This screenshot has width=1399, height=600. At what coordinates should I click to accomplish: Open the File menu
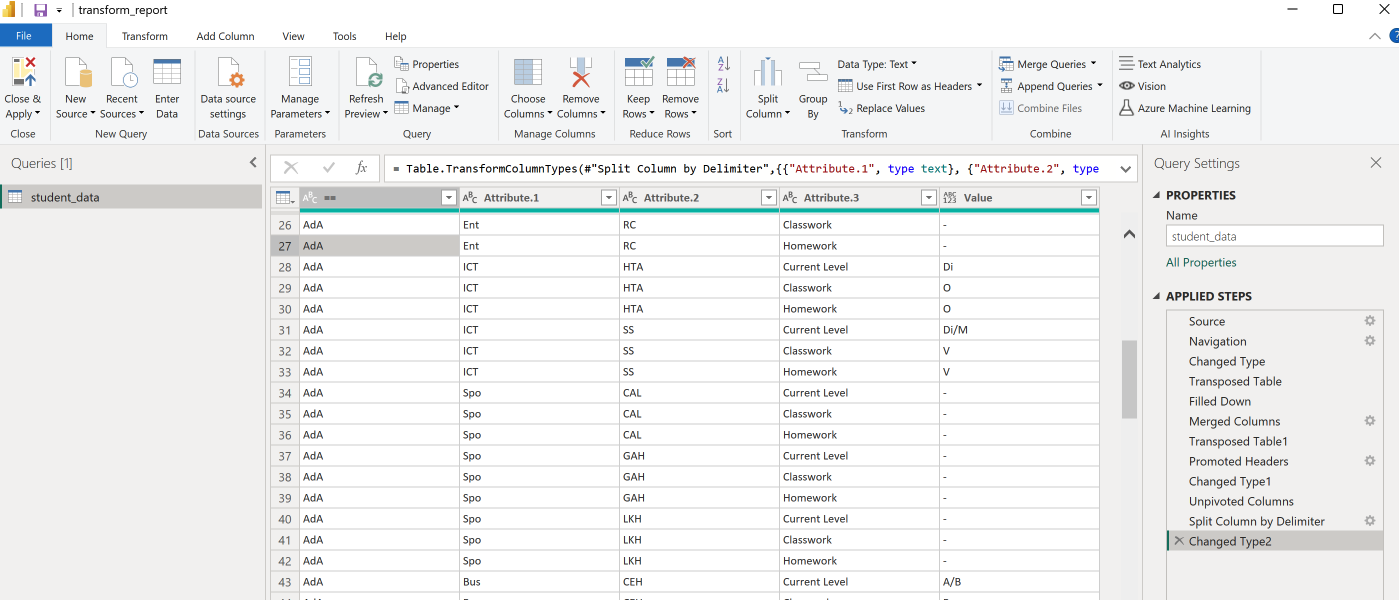(24, 36)
